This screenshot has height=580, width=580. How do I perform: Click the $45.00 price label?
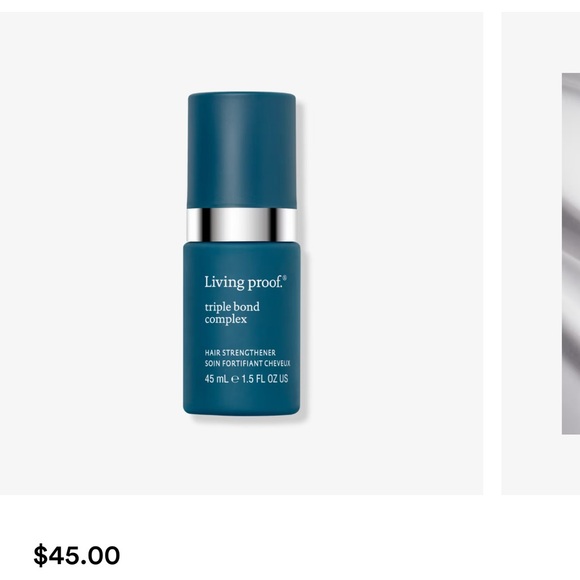coord(77,555)
